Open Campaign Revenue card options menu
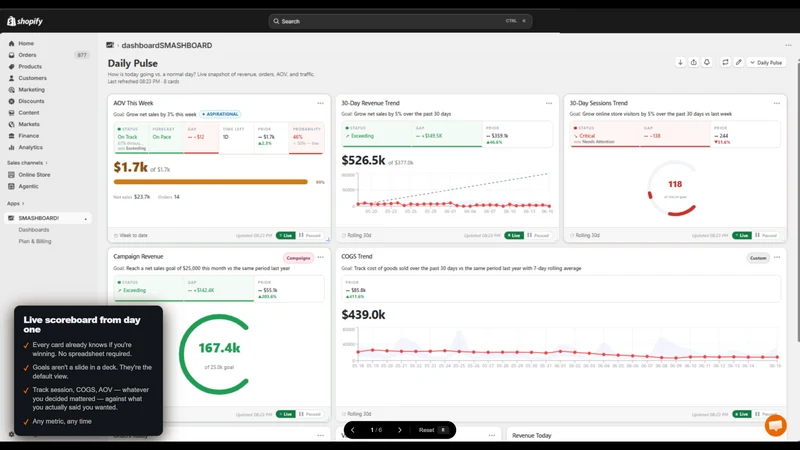 pos(320,257)
